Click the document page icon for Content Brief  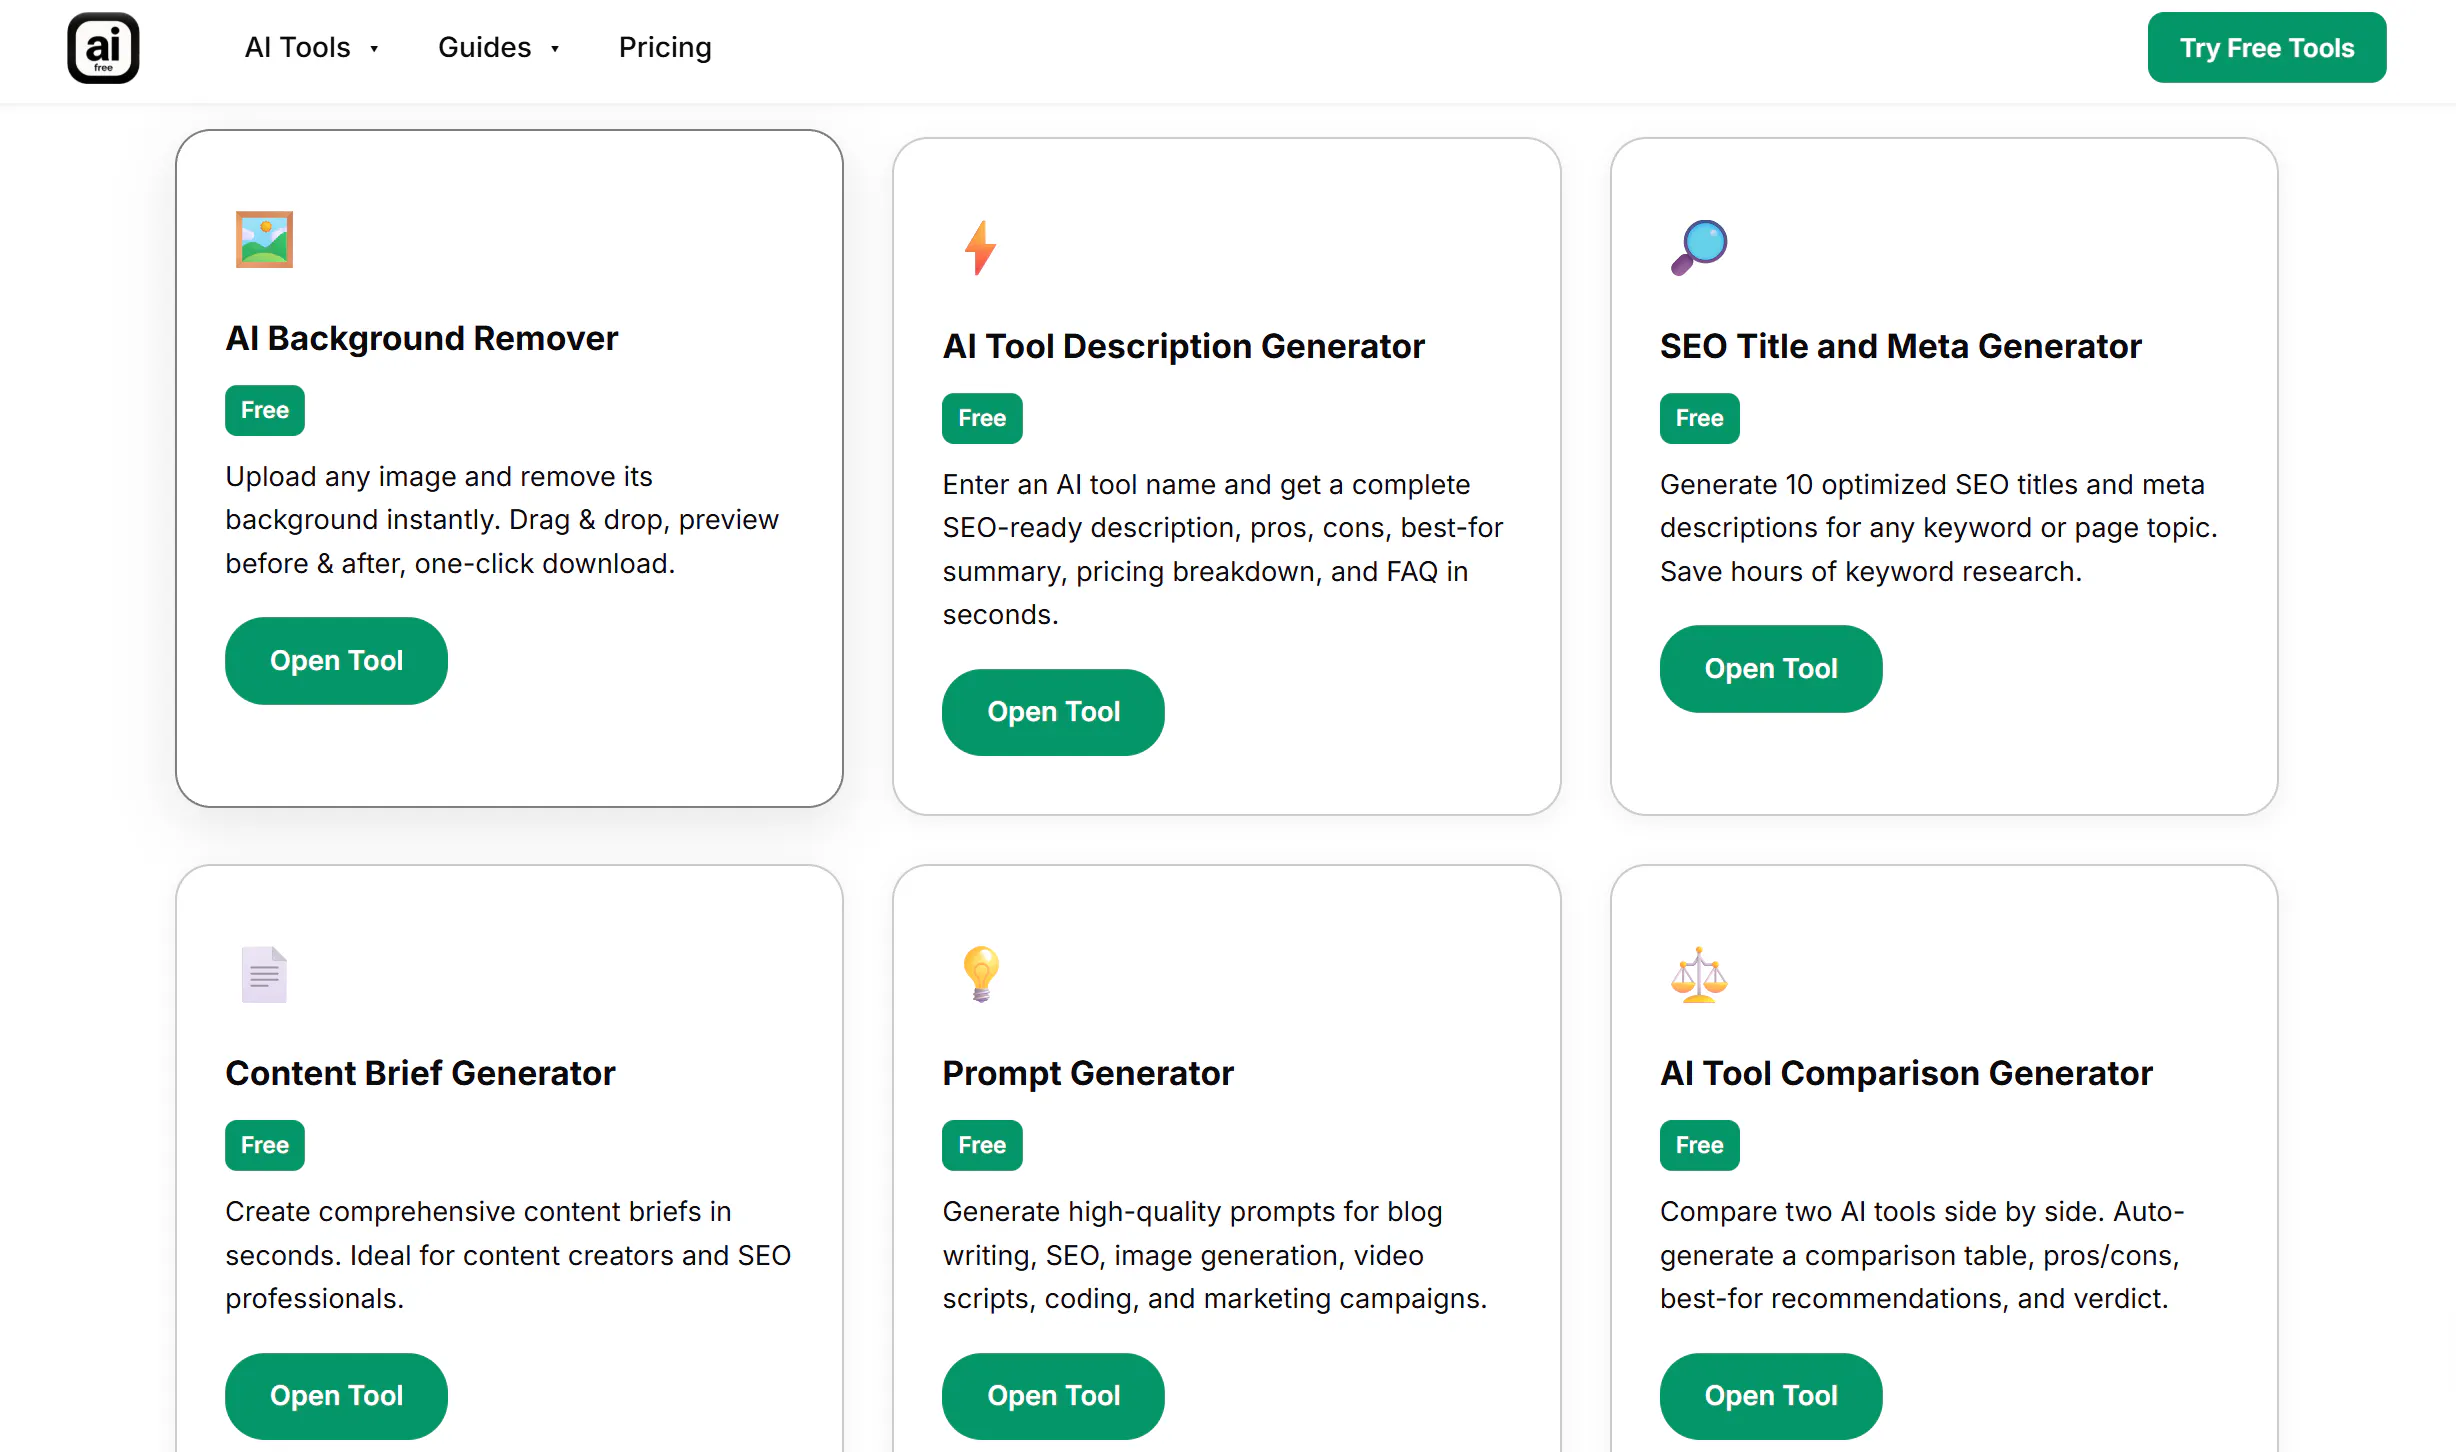[x=264, y=974]
